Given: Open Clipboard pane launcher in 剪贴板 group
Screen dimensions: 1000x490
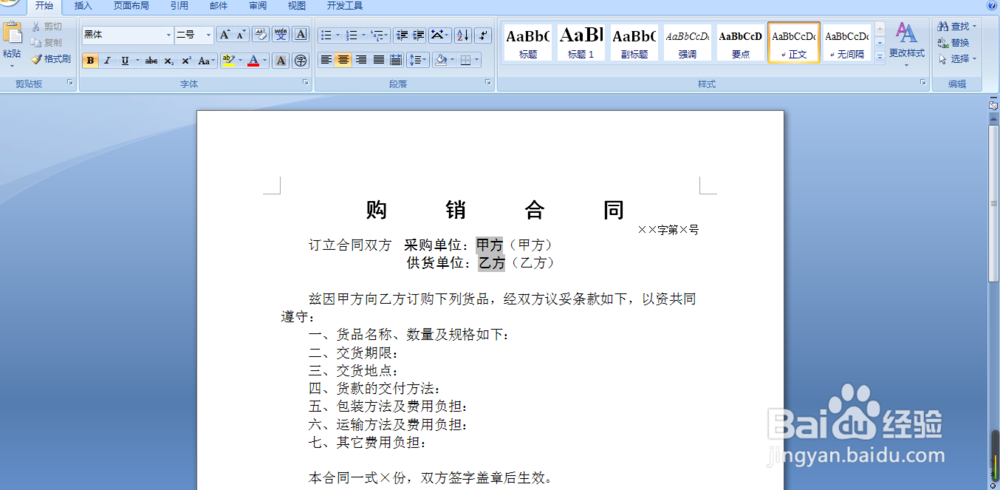Looking at the screenshot, I should pyautogui.click(x=70, y=82).
